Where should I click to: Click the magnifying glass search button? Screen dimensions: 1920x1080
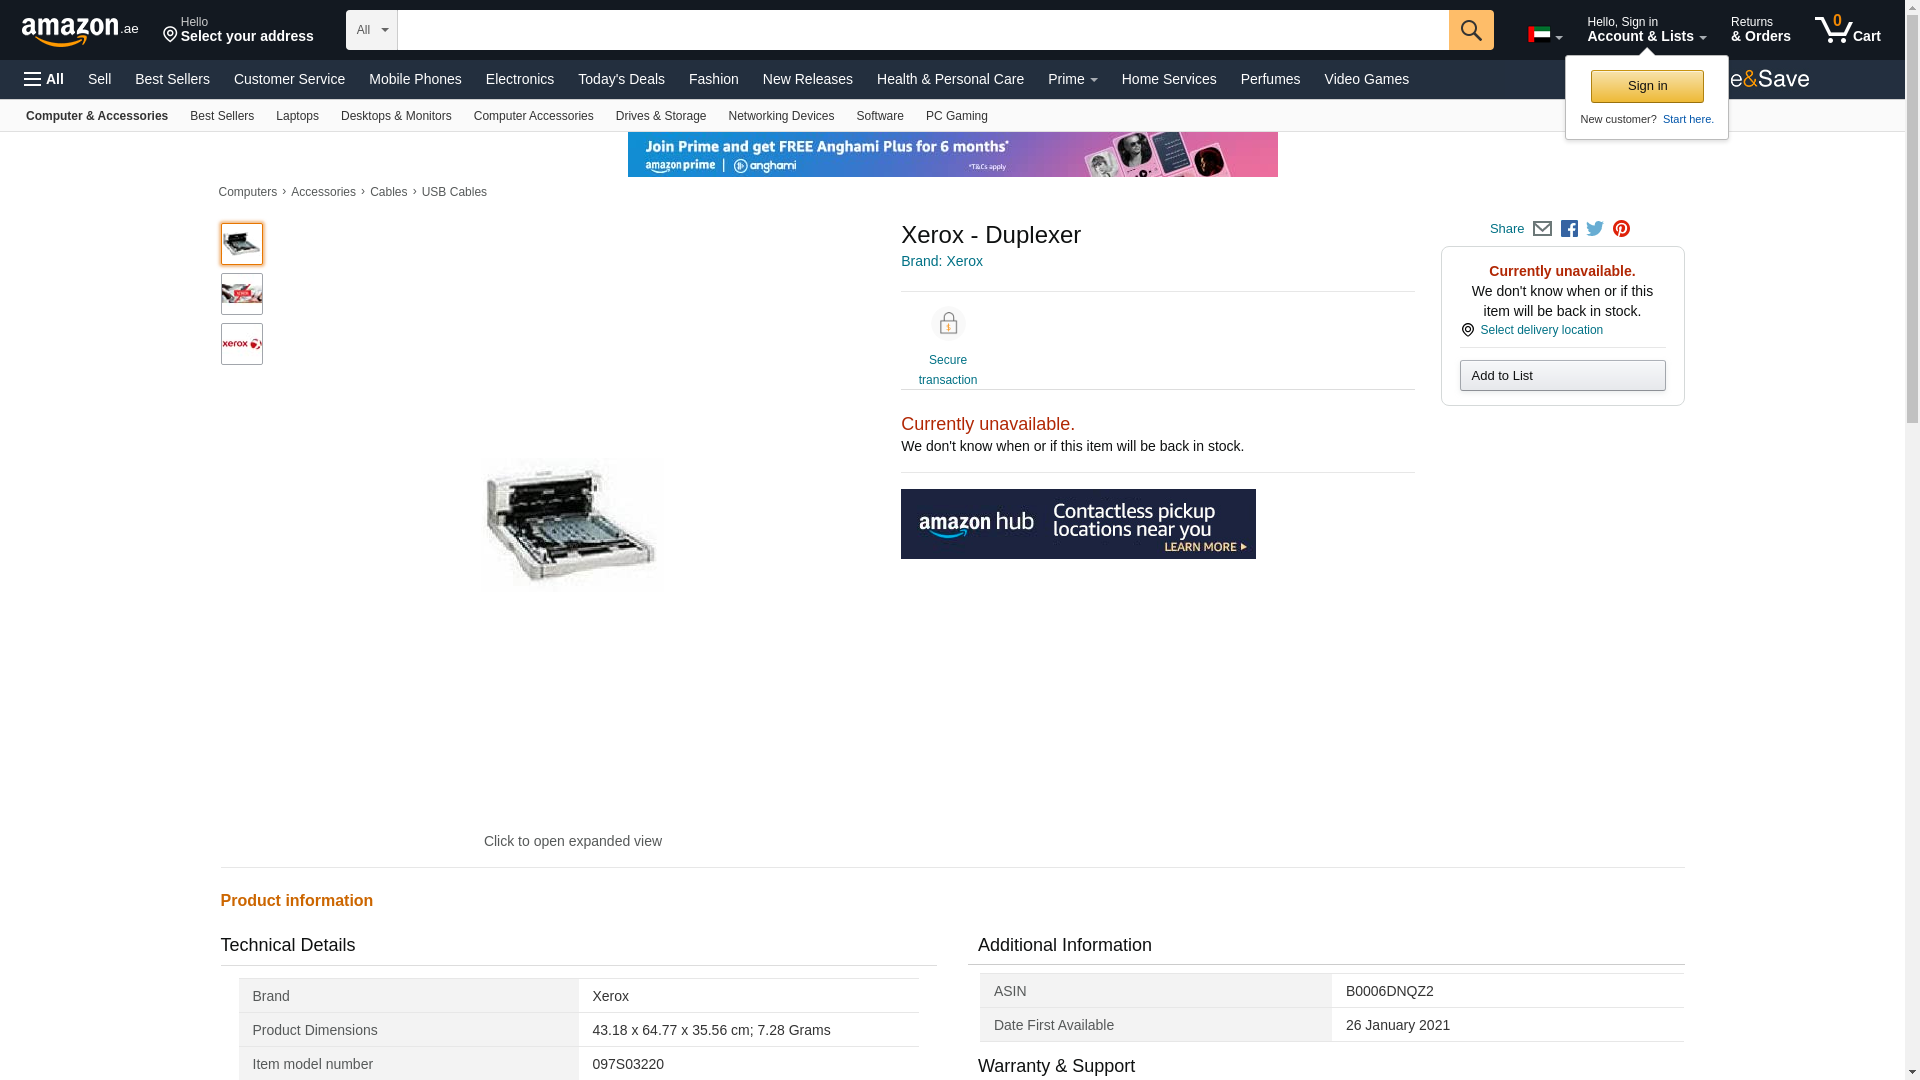click(1470, 30)
